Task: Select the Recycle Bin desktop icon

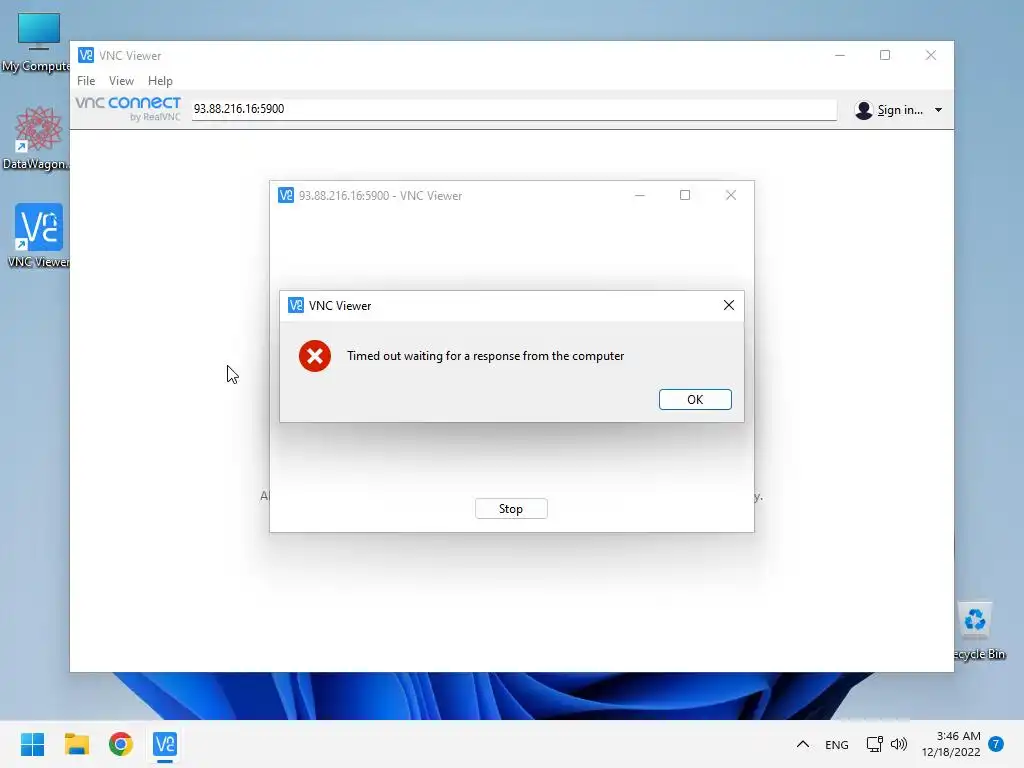Action: [x=976, y=631]
